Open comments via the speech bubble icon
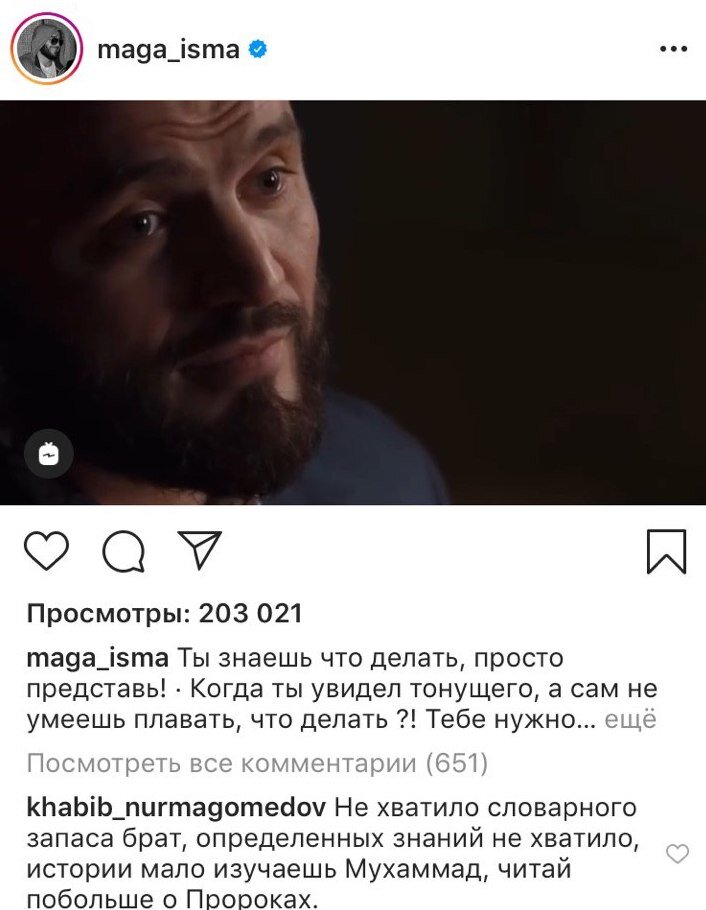Screen dimensions: 706x910 [x=124, y=551]
